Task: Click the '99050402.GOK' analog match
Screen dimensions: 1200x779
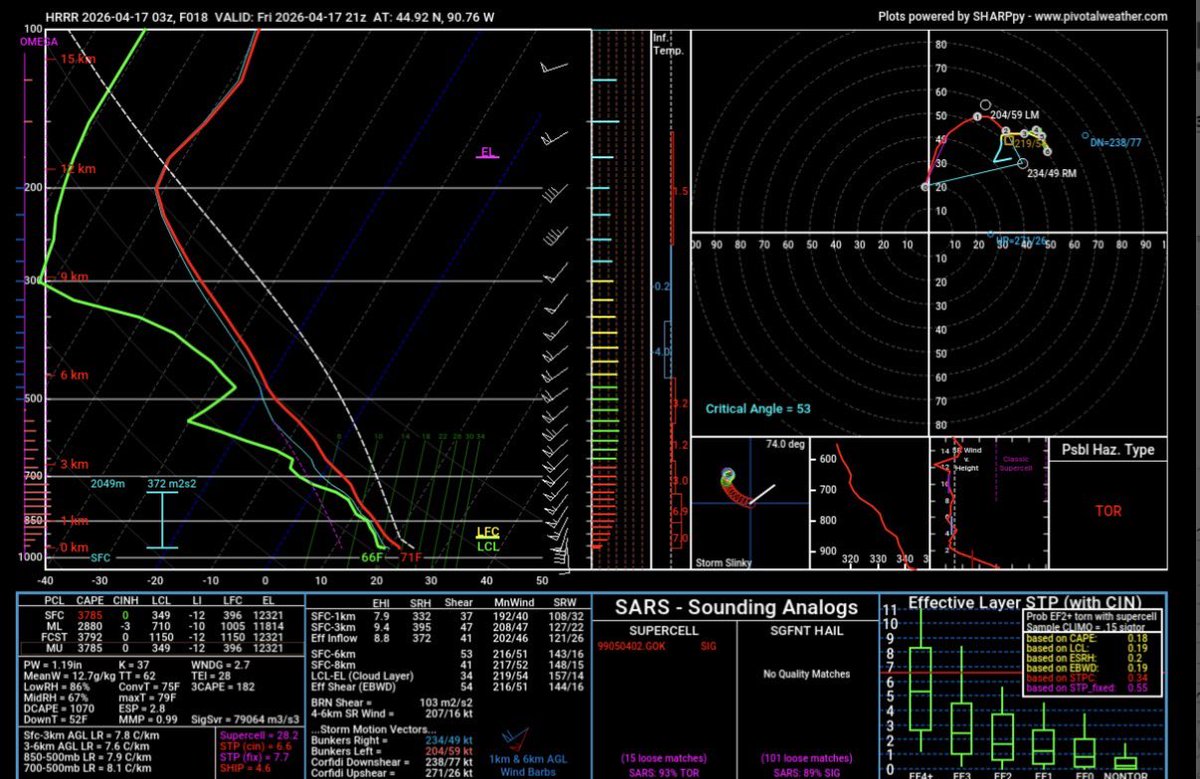Action: click(x=631, y=647)
